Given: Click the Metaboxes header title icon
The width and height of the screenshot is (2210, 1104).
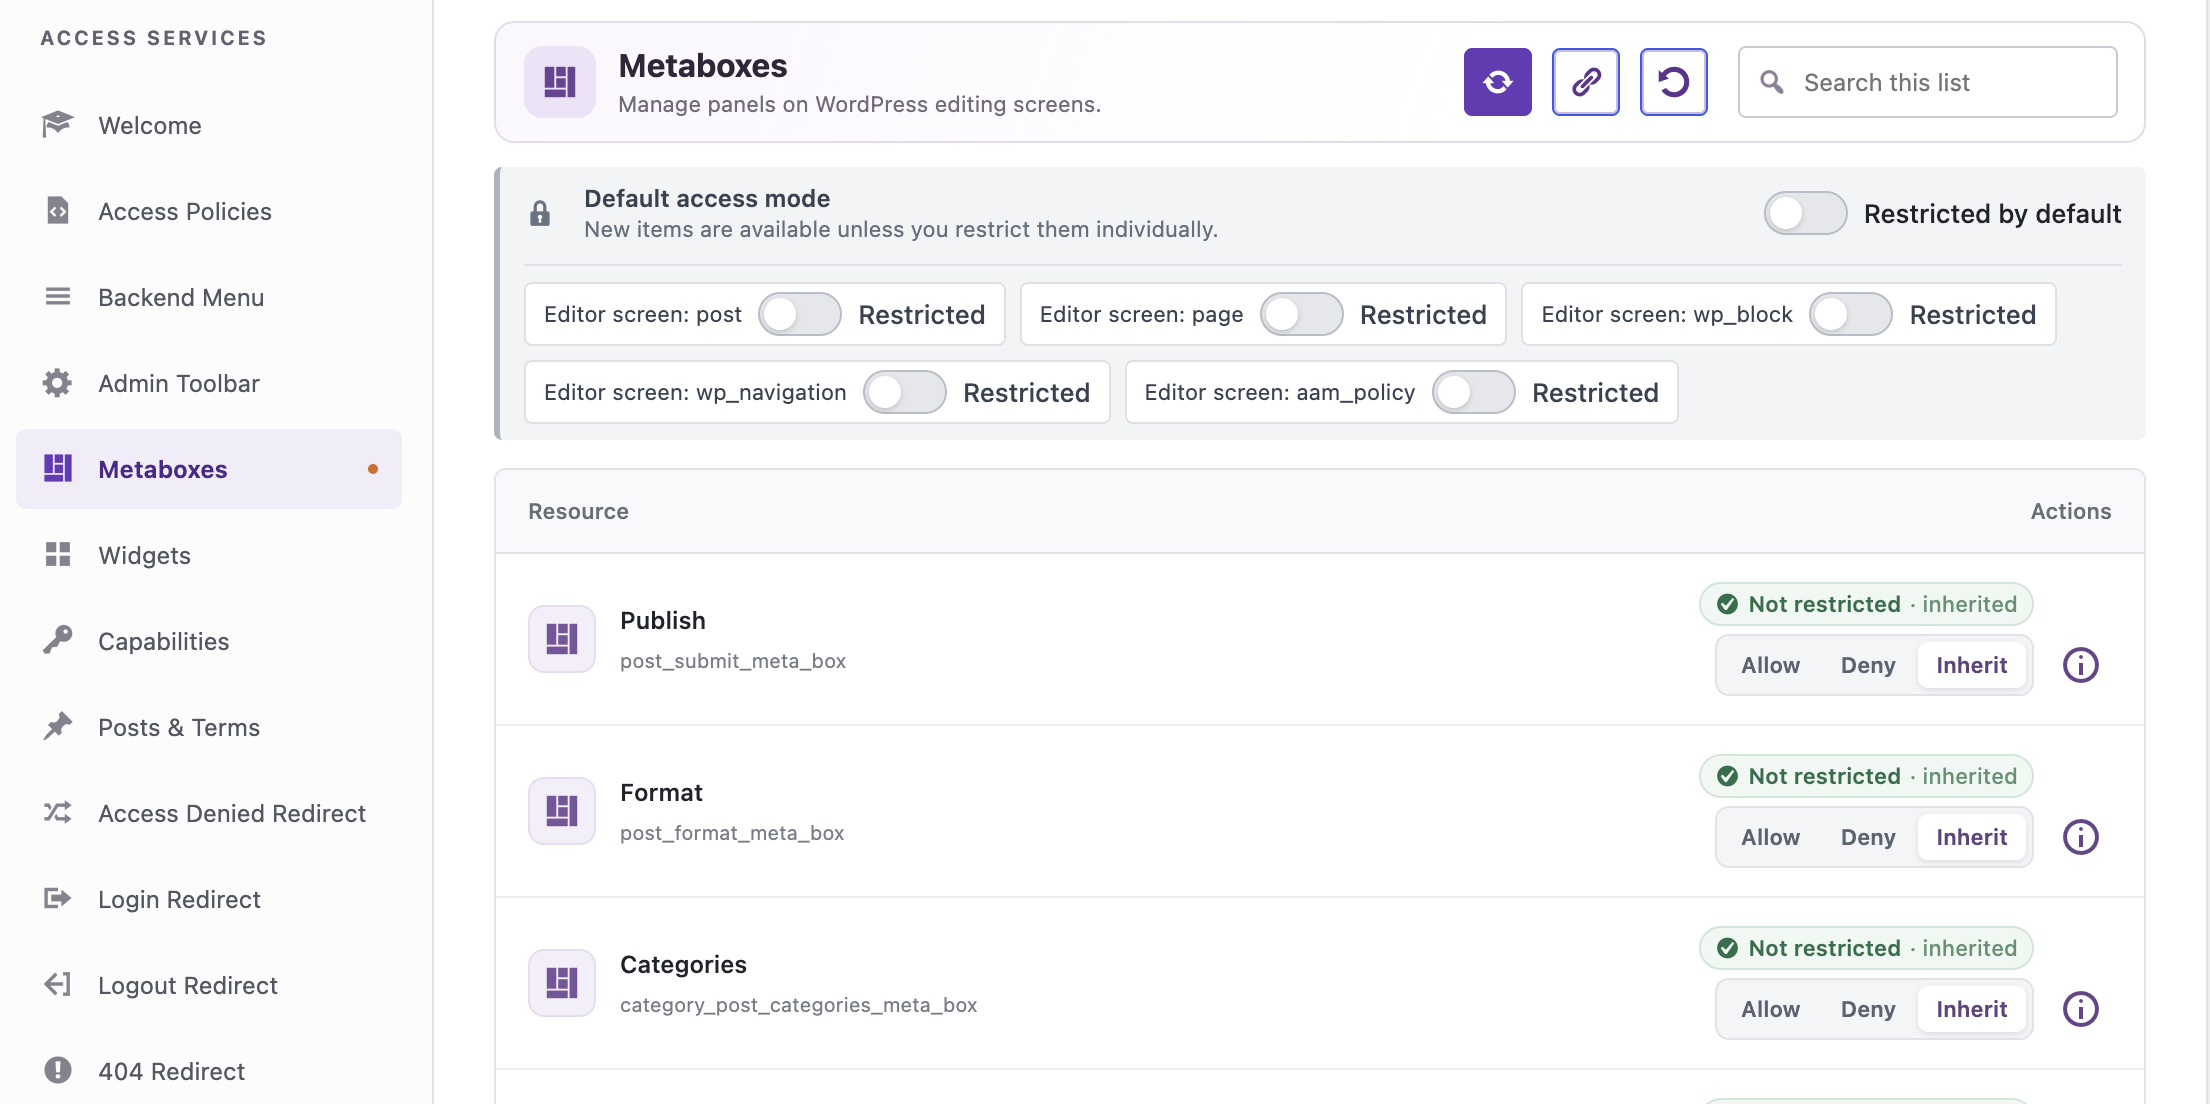Looking at the screenshot, I should [559, 82].
